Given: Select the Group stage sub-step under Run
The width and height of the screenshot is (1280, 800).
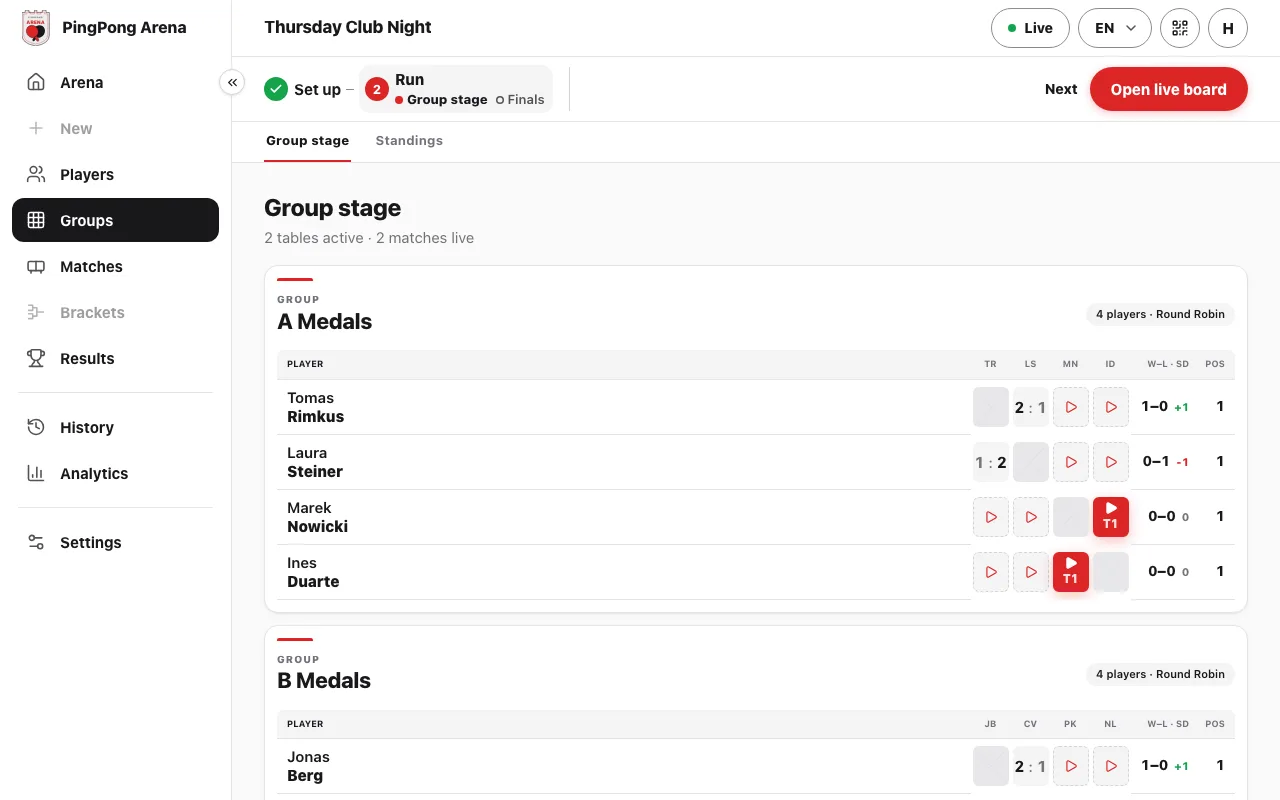Looking at the screenshot, I should [x=441, y=100].
